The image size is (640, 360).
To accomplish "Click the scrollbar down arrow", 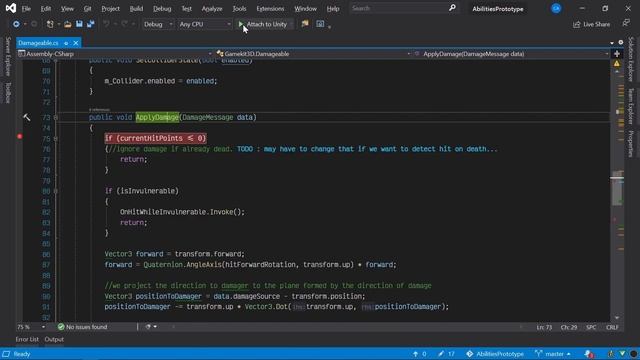I will [x=617, y=318].
